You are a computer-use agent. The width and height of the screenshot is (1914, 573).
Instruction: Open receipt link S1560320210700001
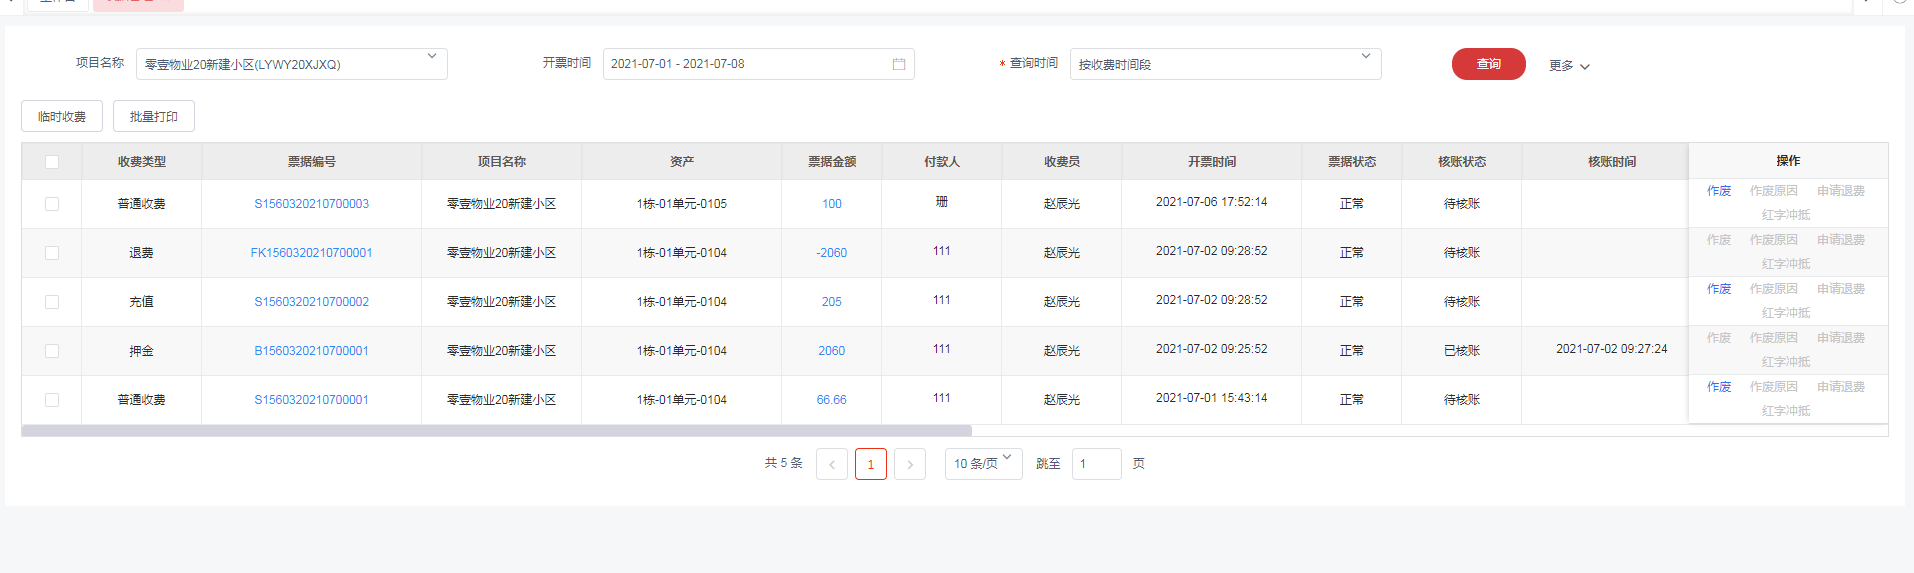click(x=312, y=400)
